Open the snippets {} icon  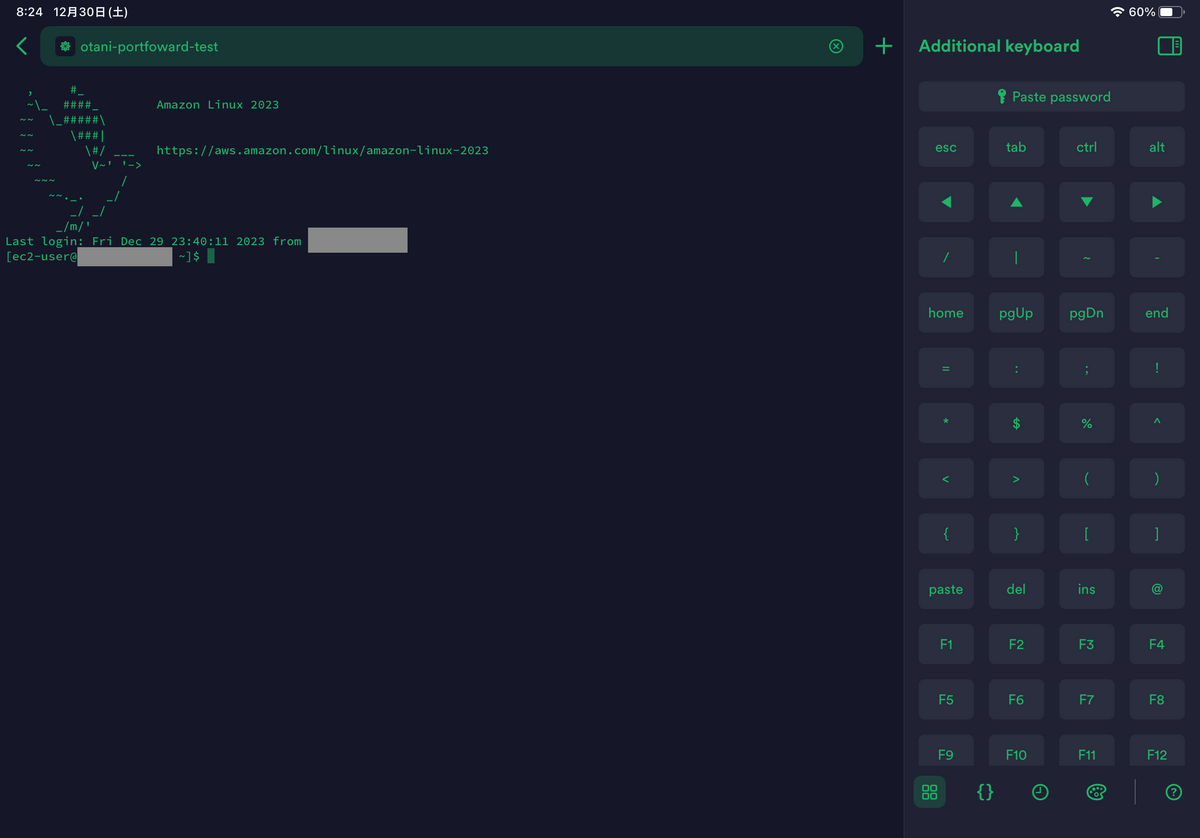[985, 792]
